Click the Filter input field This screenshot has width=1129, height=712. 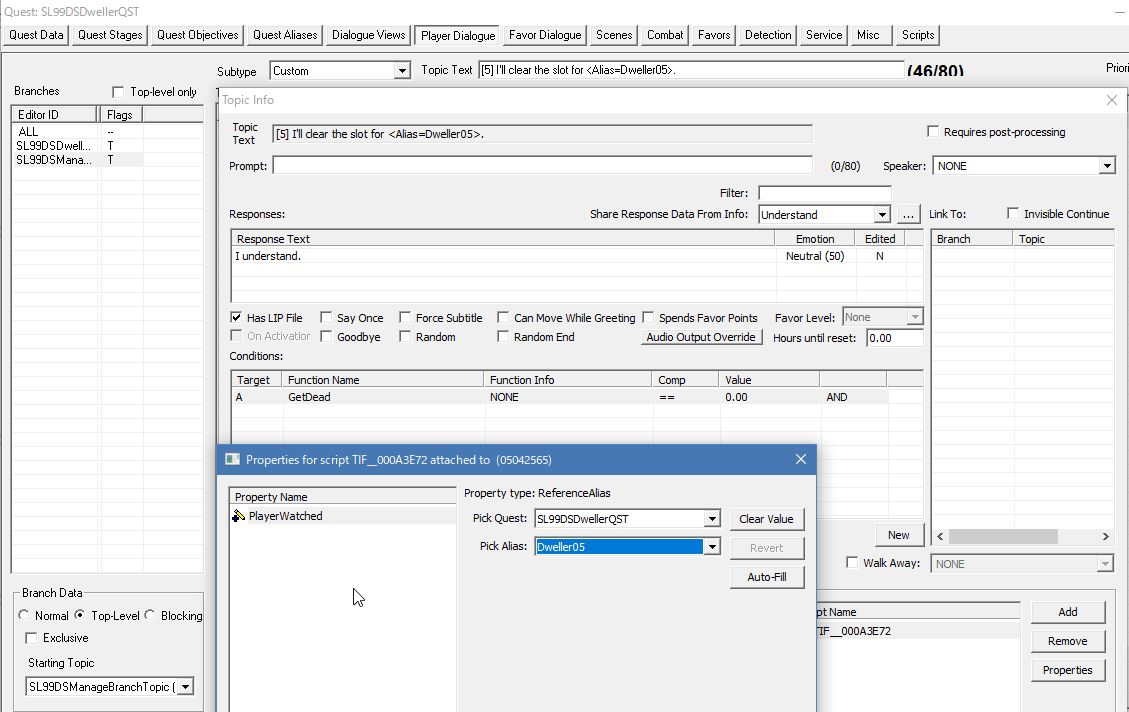(824, 193)
